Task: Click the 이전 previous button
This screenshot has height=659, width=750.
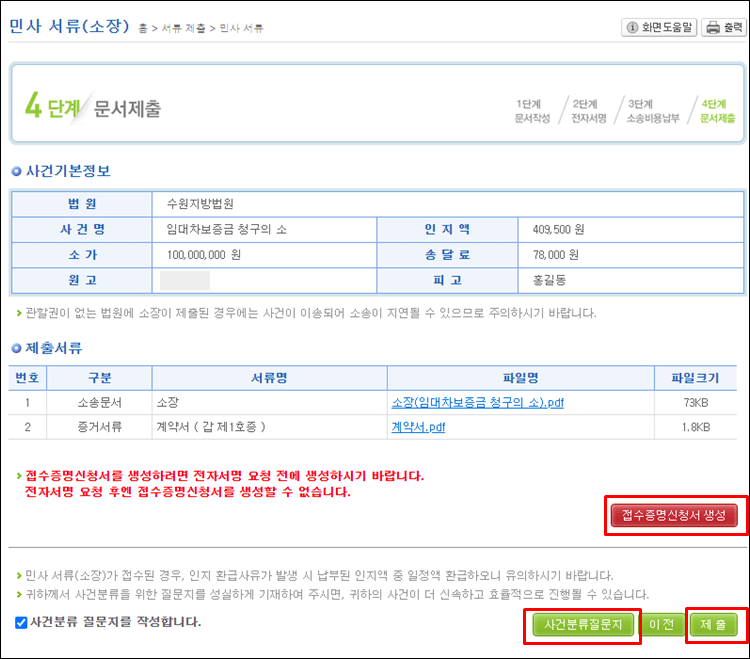Action: (662, 624)
